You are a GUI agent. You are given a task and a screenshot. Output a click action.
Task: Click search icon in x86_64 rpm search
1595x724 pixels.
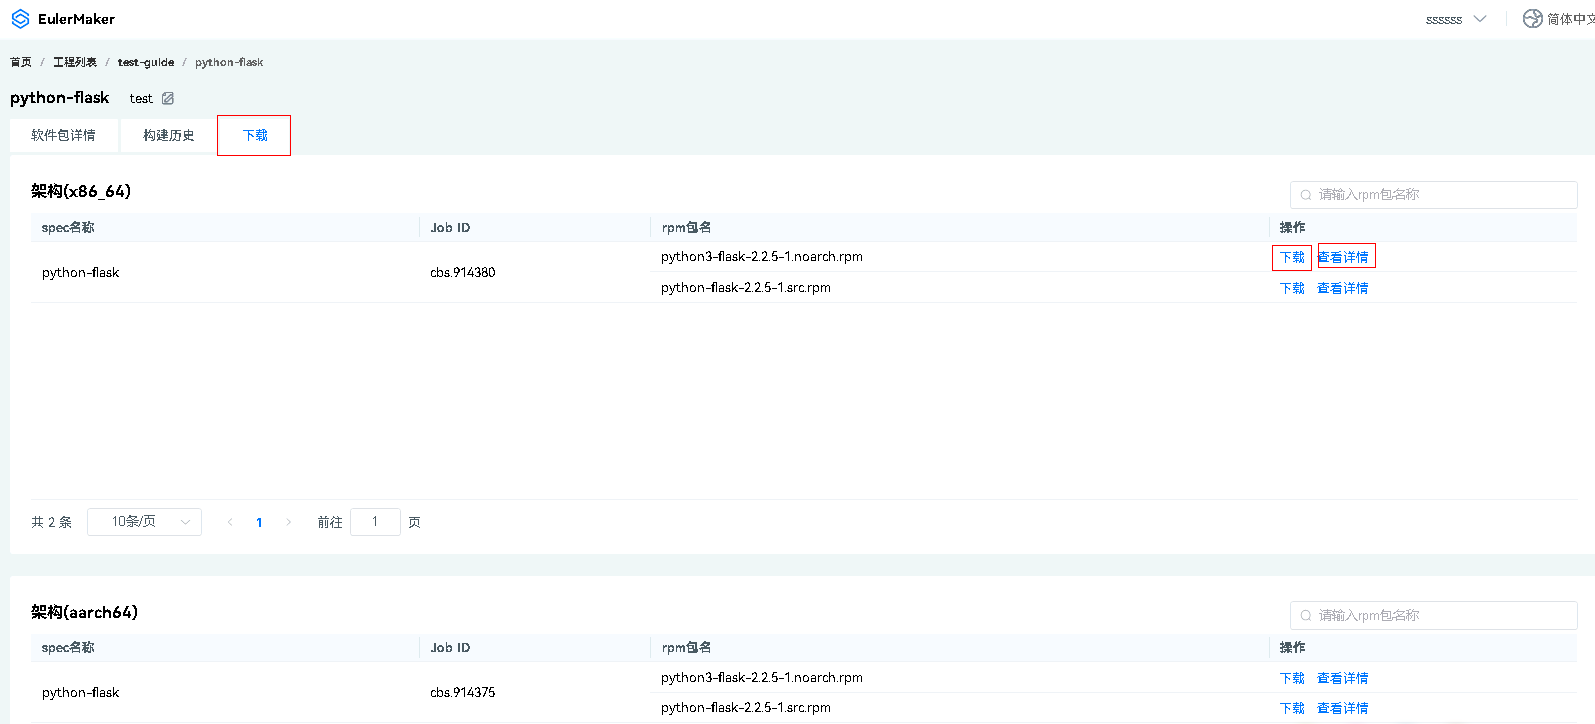[1306, 195]
